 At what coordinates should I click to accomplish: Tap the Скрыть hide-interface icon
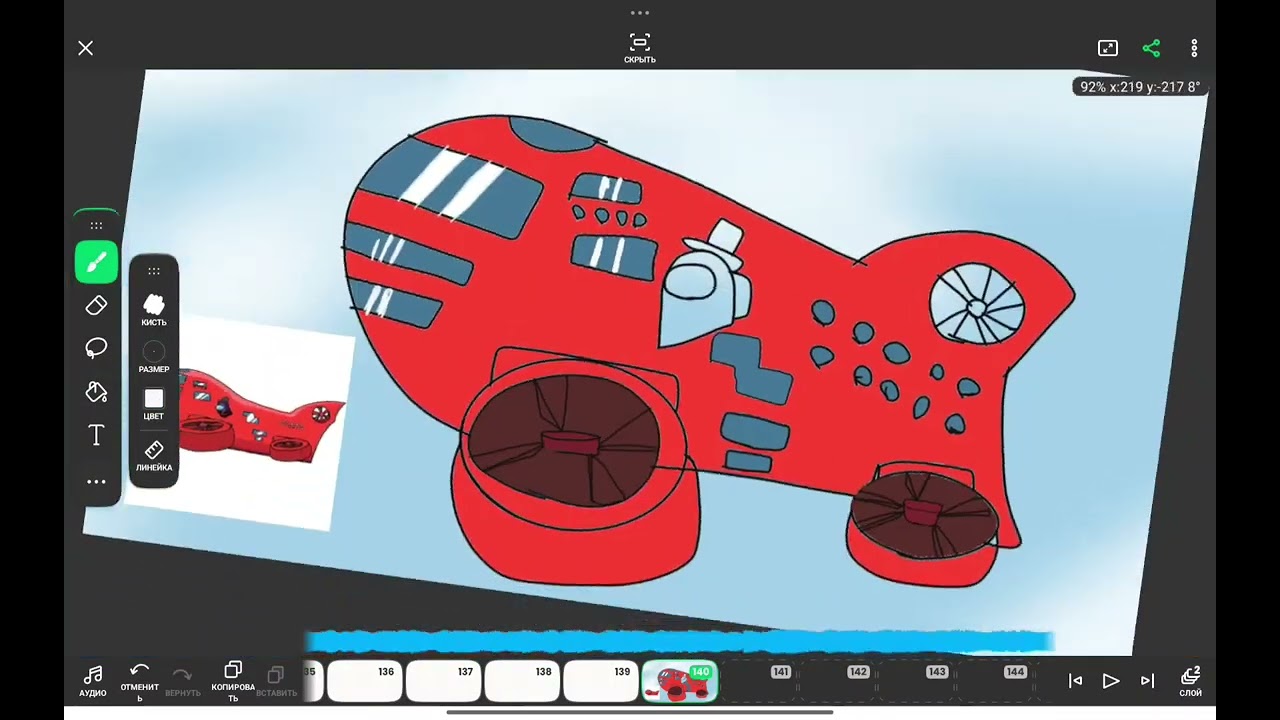[640, 48]
